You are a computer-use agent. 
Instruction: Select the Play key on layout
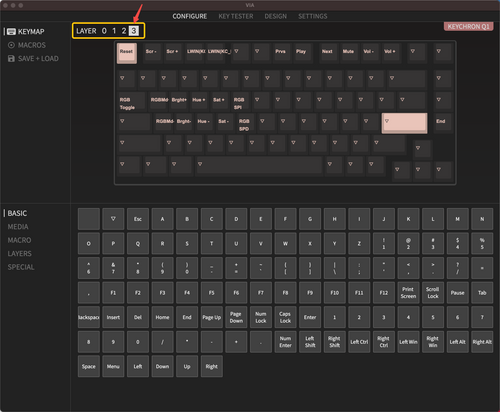pos(301,52)
